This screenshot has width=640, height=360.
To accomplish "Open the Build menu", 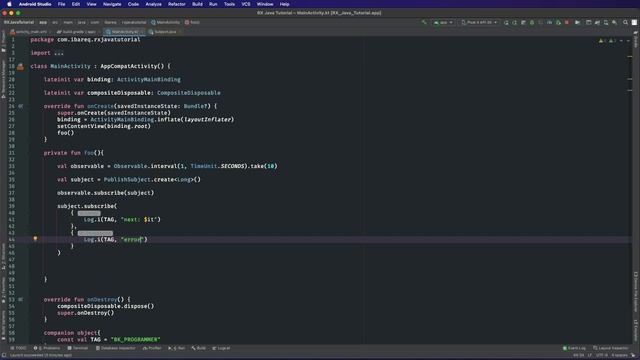I will [x=198, y=4].
